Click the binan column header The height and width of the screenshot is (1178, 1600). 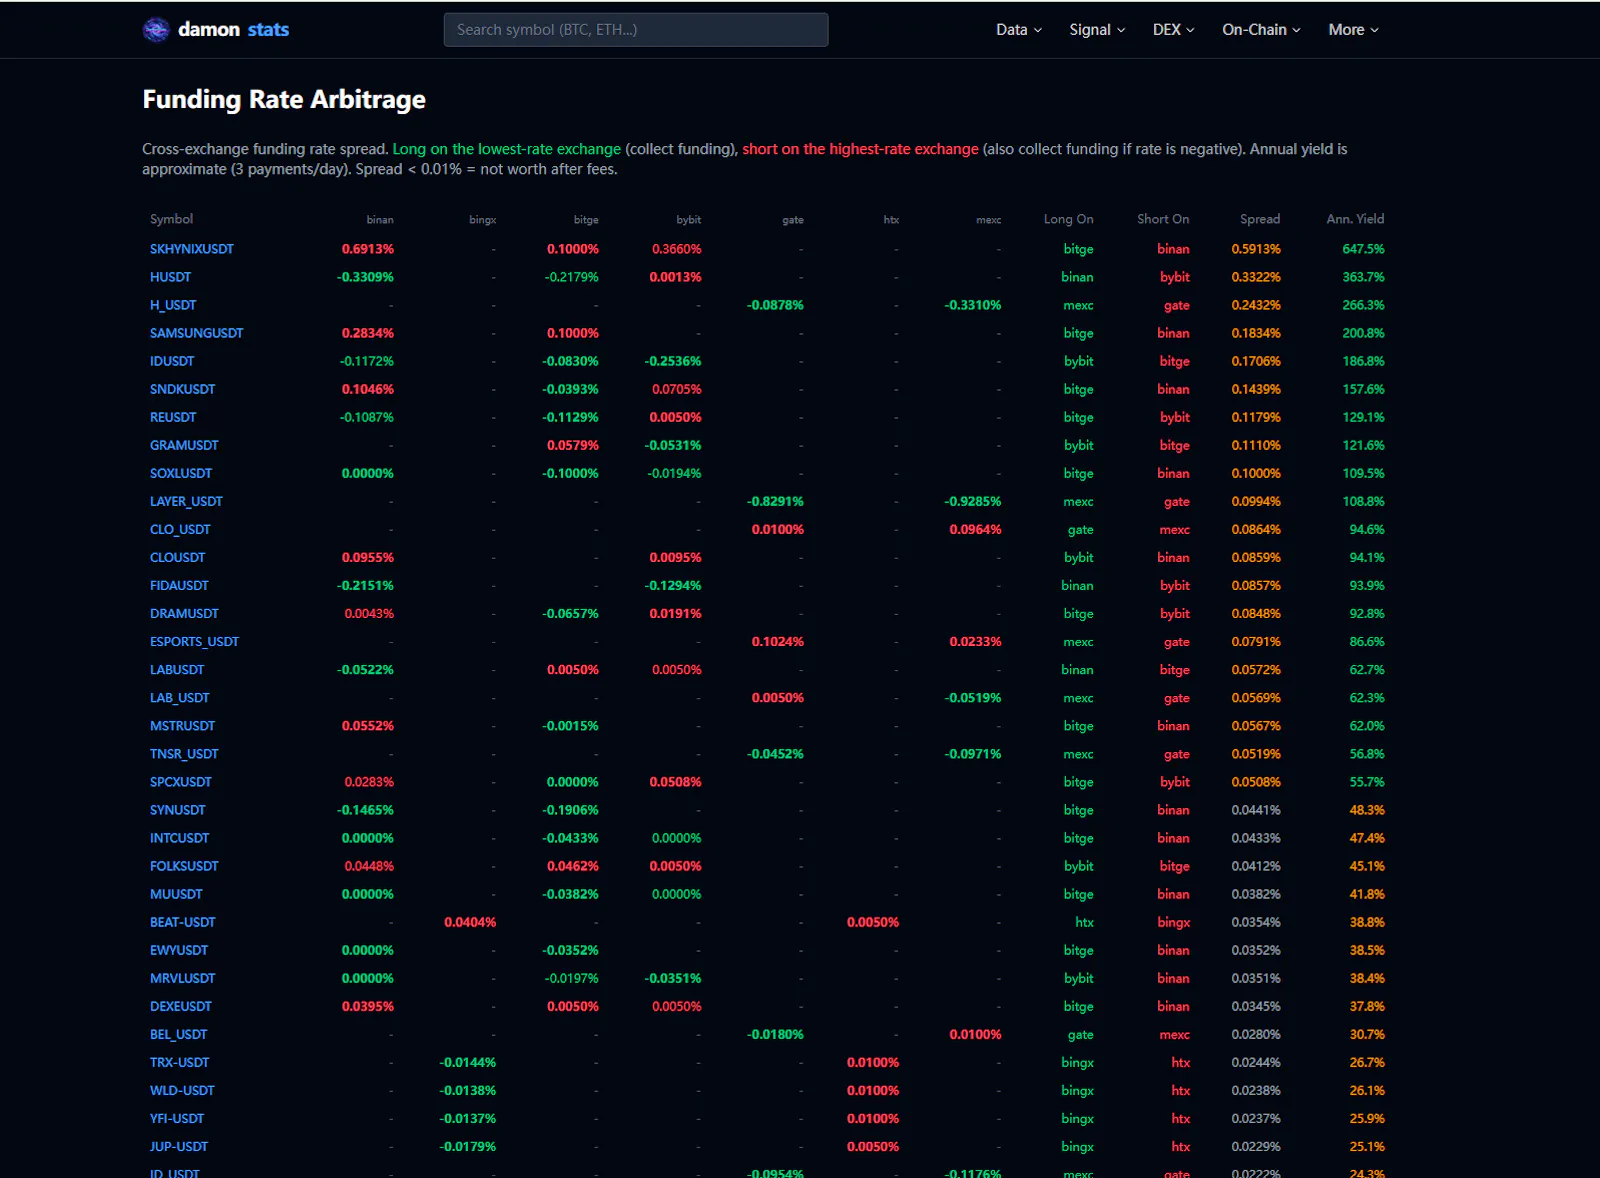[x=380, y=219]
